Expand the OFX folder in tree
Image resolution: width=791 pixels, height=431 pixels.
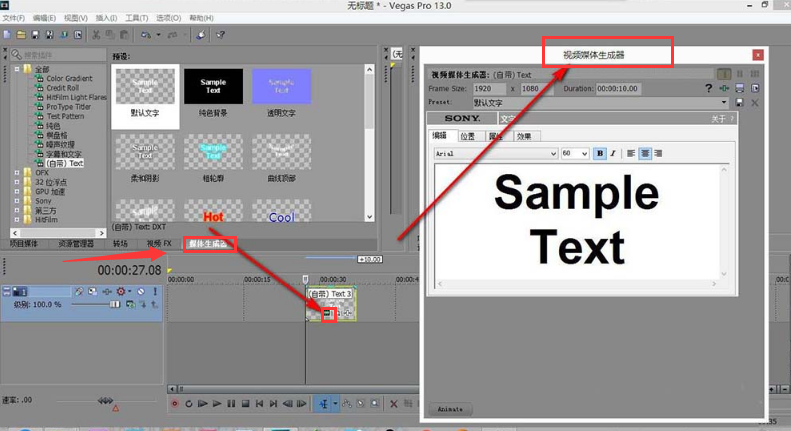[x=17, y=173]
